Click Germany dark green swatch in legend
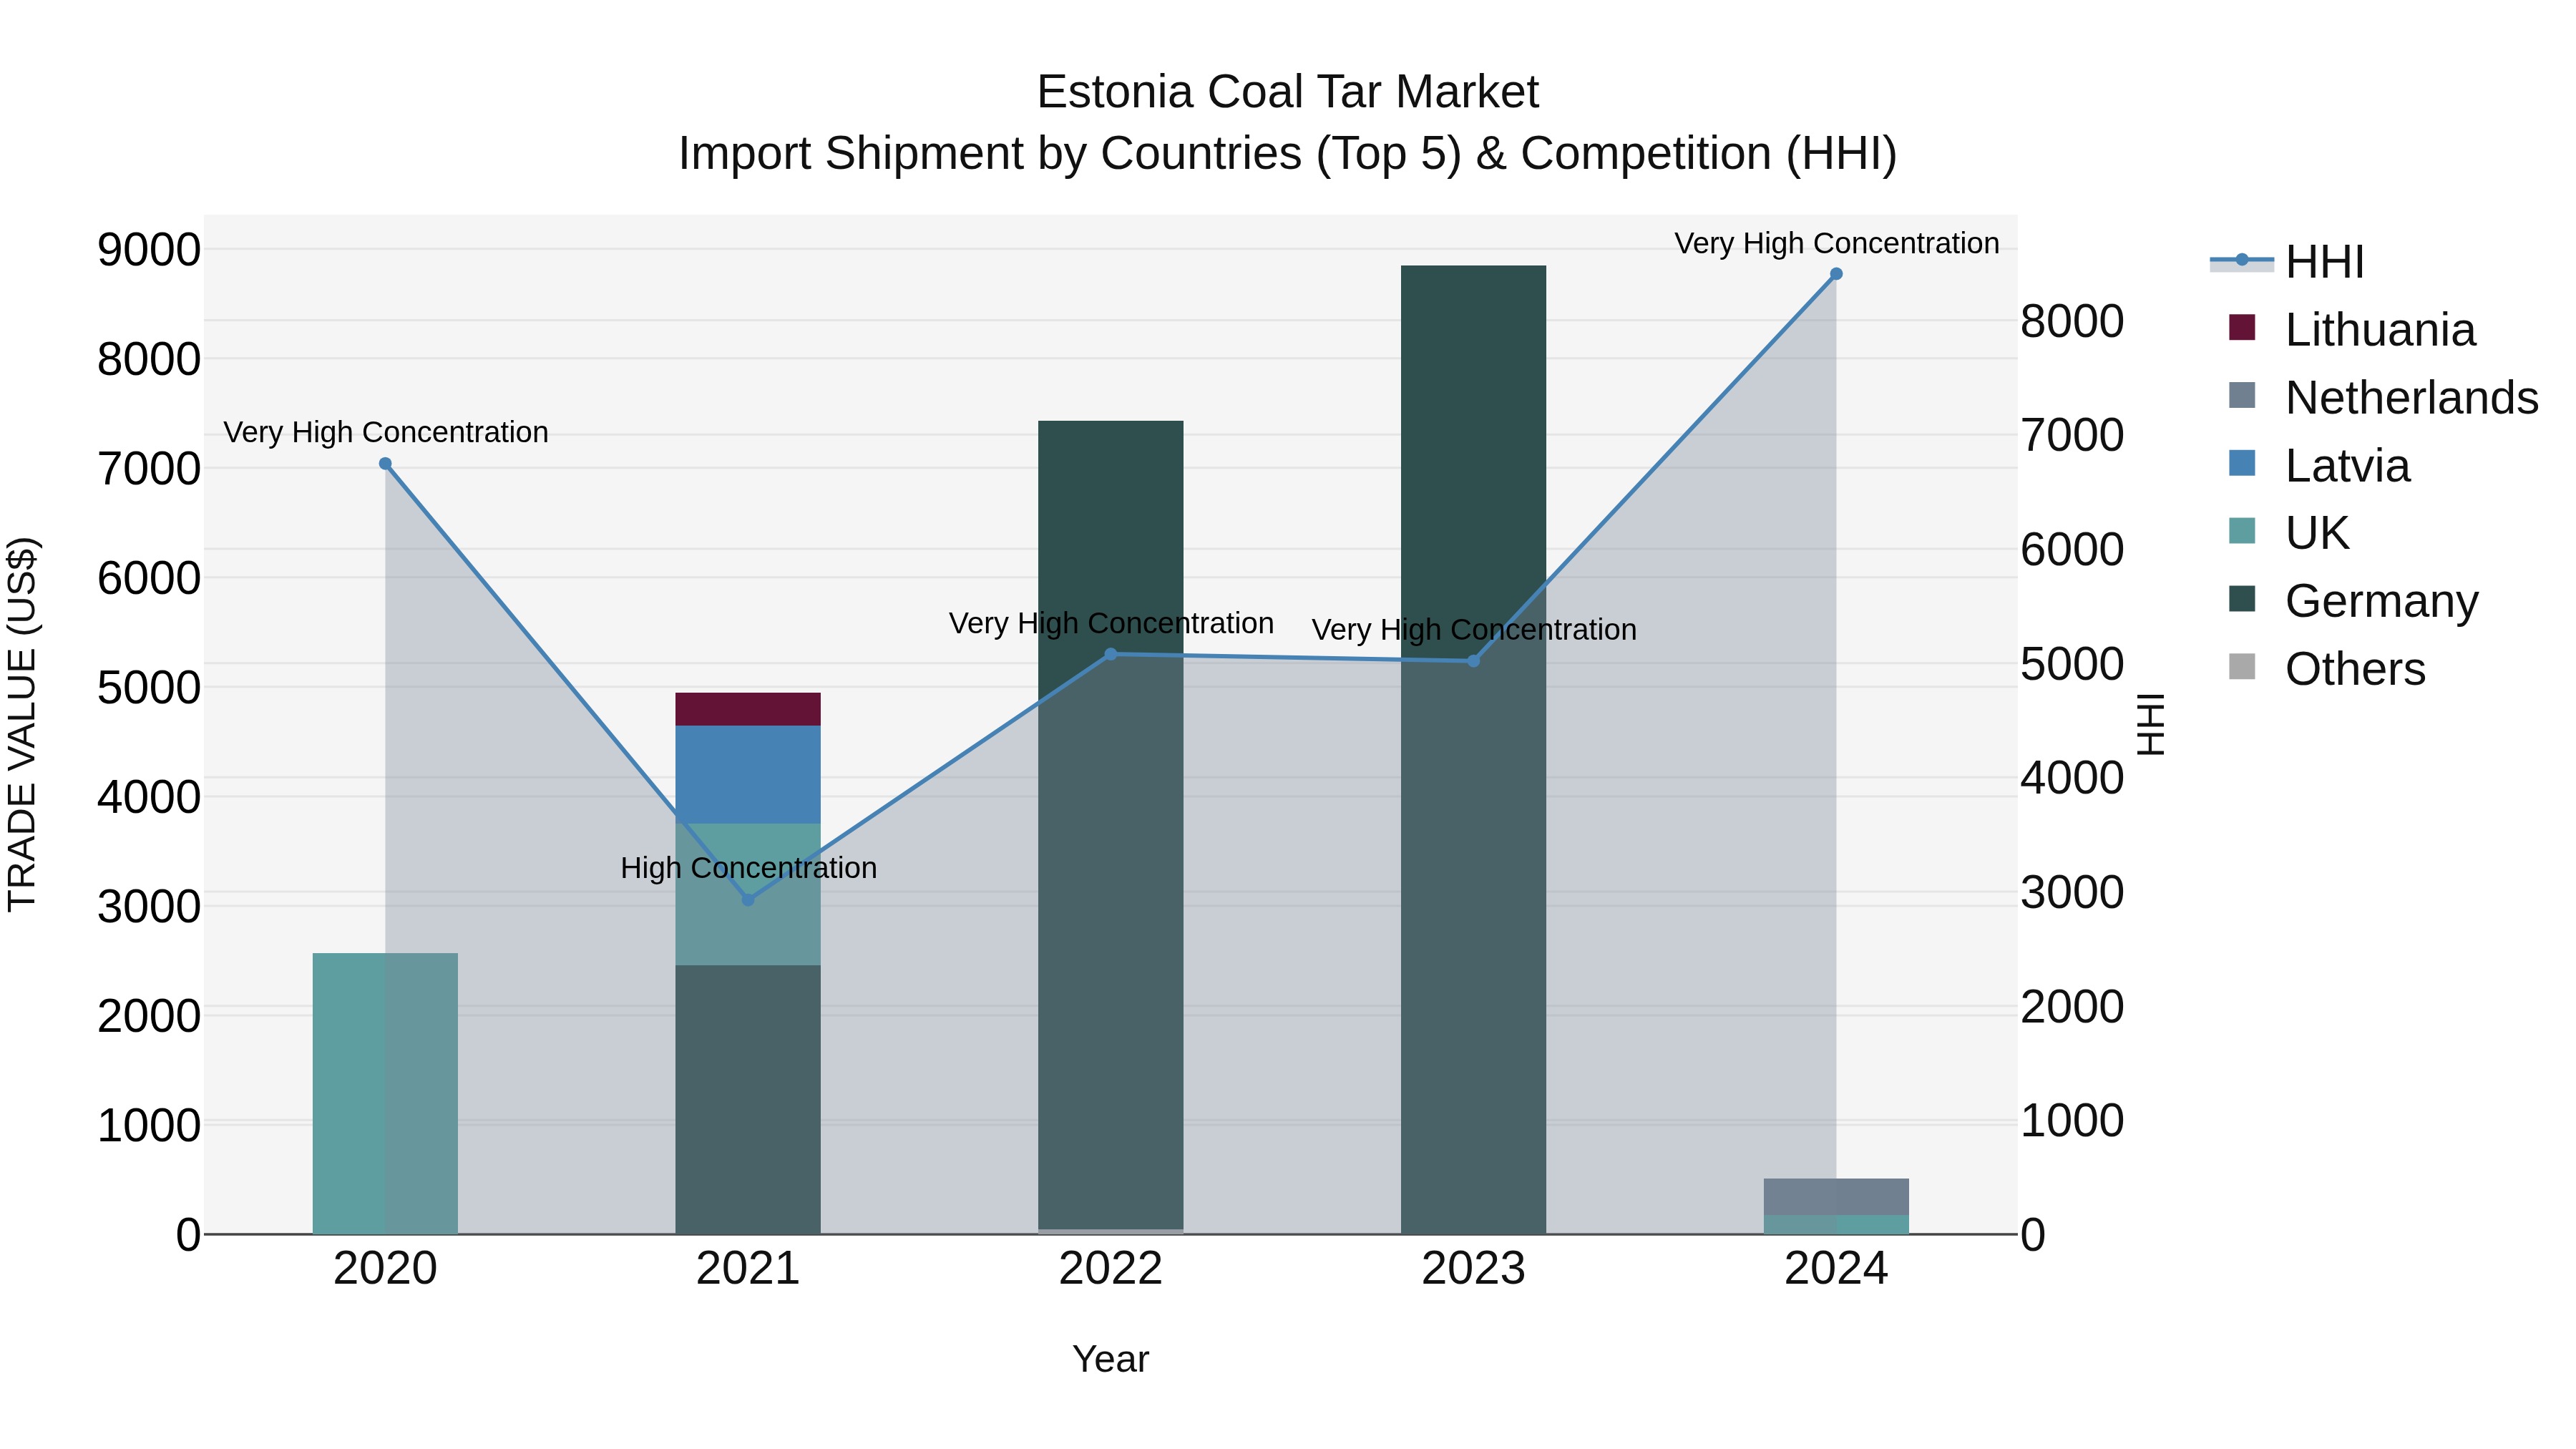The height and width of the screenshot is (1449, 2576). 2242,598
